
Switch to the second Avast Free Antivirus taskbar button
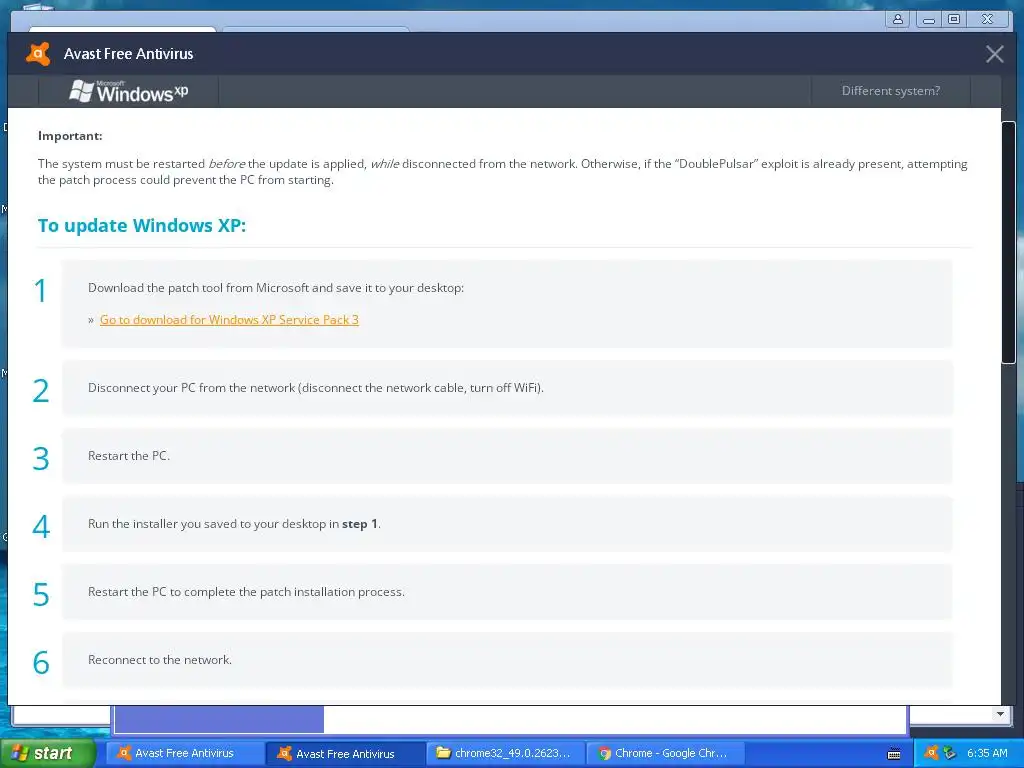(x=345, y=753)
